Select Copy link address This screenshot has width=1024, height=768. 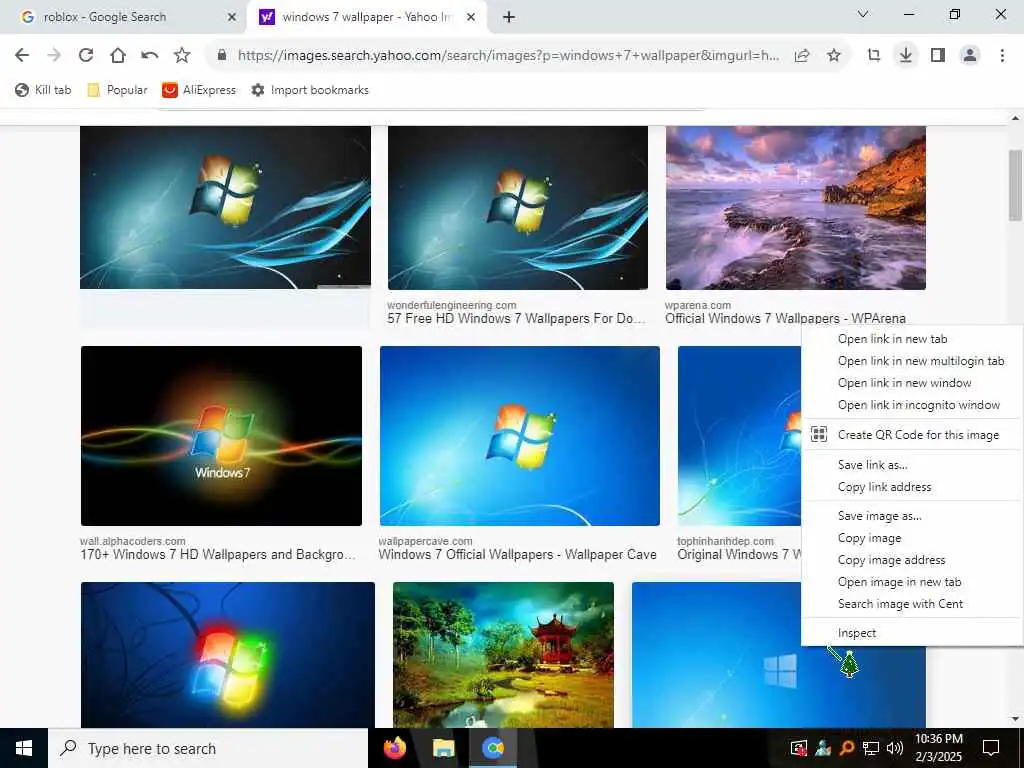(912, 487)
